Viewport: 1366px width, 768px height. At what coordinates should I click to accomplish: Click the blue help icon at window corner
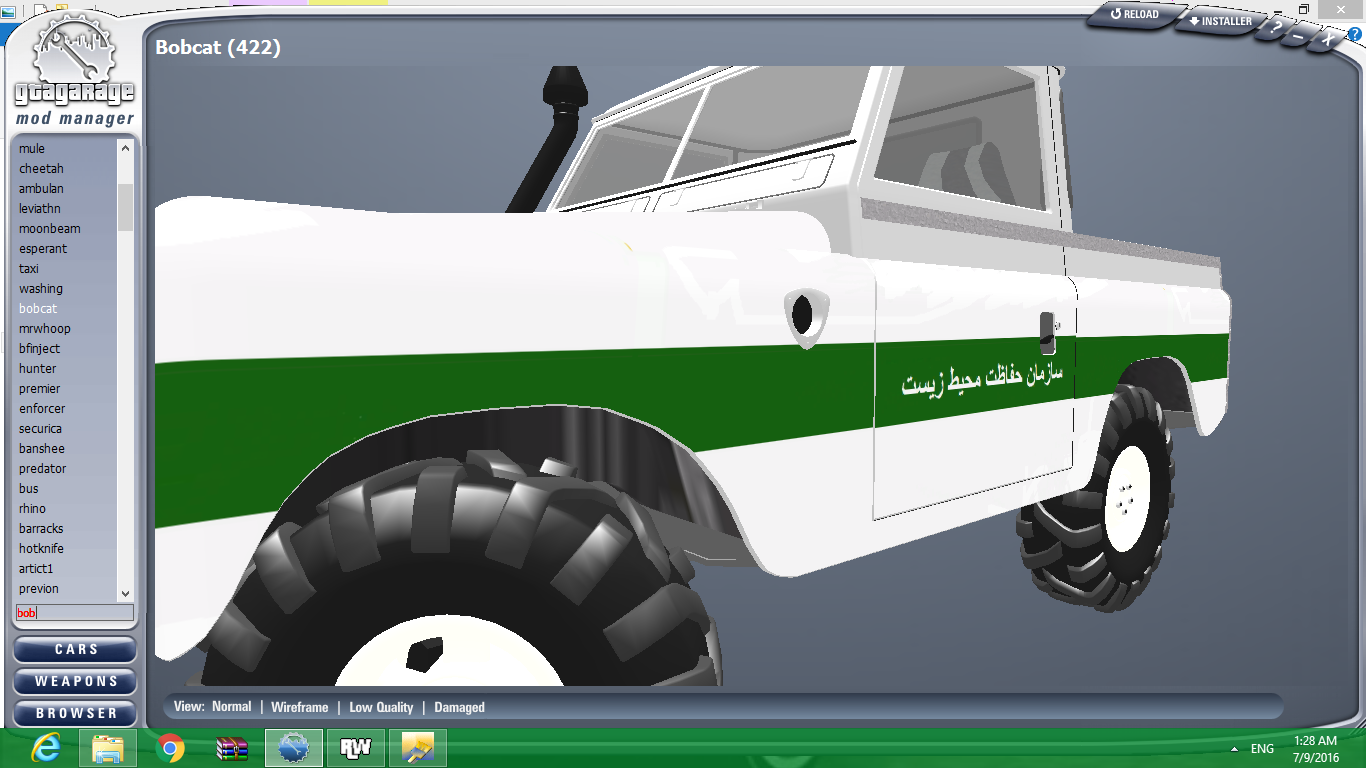pos(1354,34)
